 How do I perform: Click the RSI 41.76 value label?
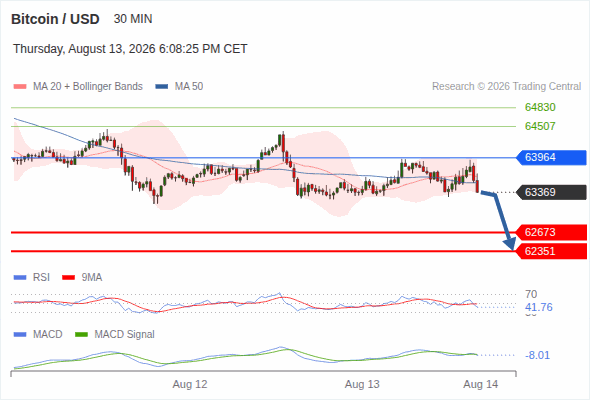tap(539, 307)
